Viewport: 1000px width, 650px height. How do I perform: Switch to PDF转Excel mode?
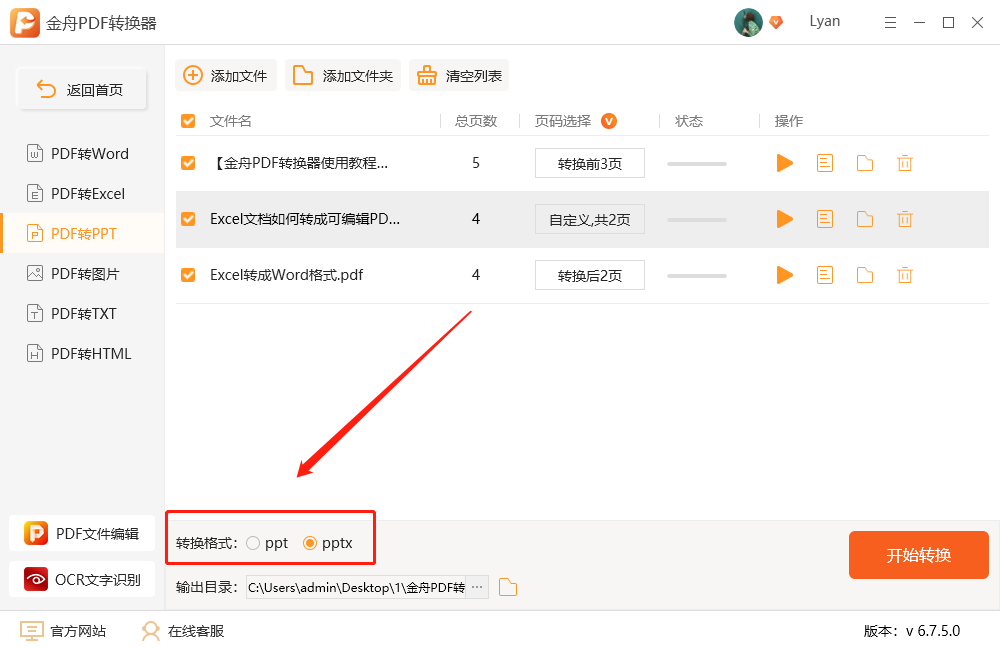click(x=82, y=194)
